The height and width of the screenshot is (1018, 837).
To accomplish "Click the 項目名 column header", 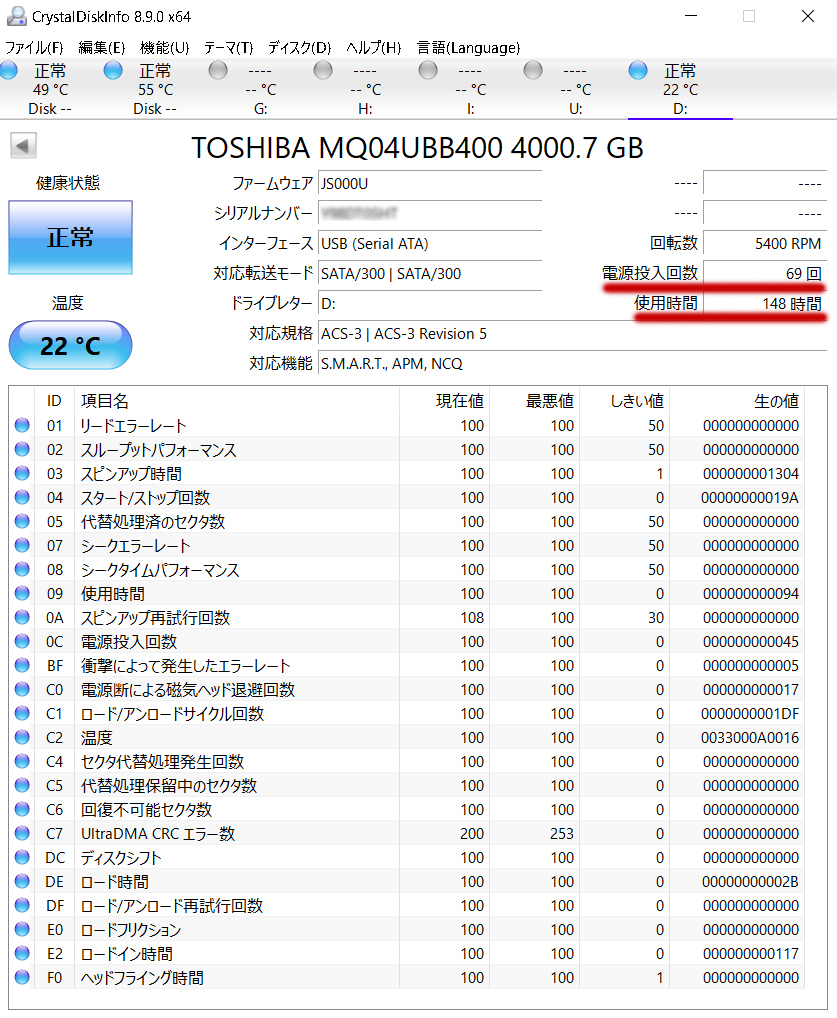I will (237, 401).
